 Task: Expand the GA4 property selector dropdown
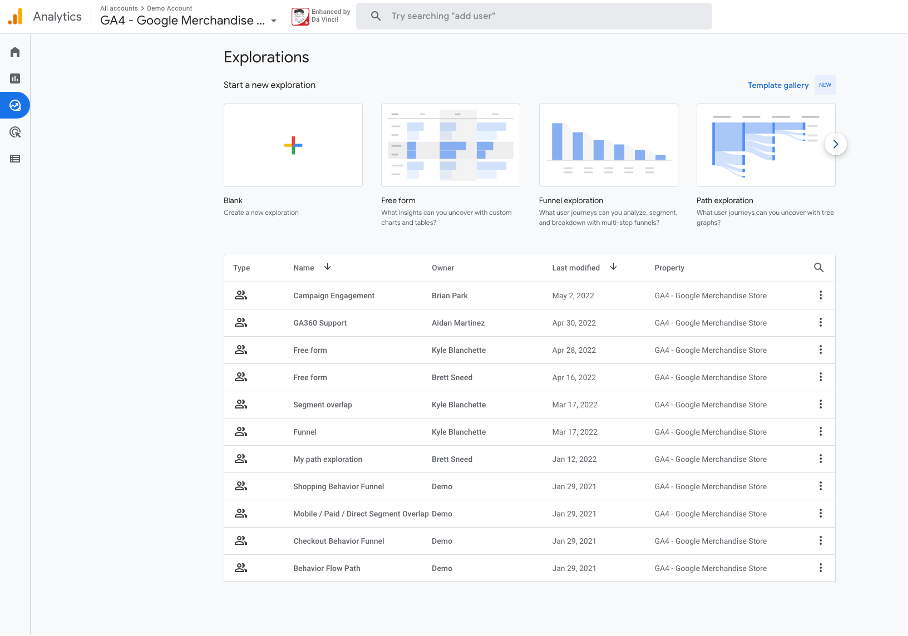click(x=273, y=21)
